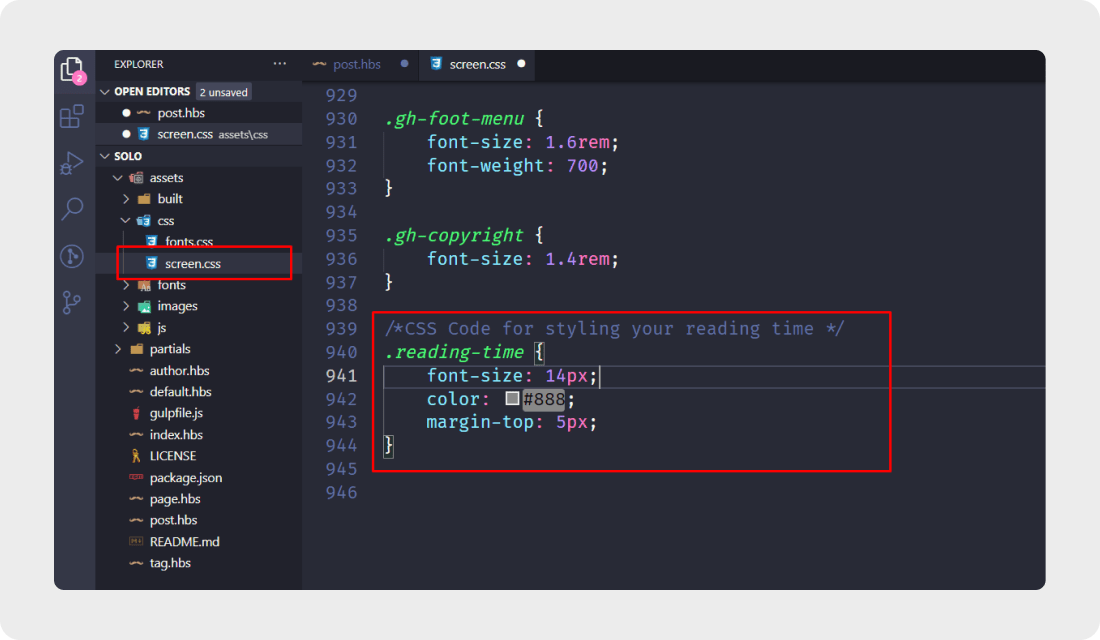This screenshot has height=640, width=1100.
Task: Click unsaved dot on screen.css tab
Action: coord(521,64)
